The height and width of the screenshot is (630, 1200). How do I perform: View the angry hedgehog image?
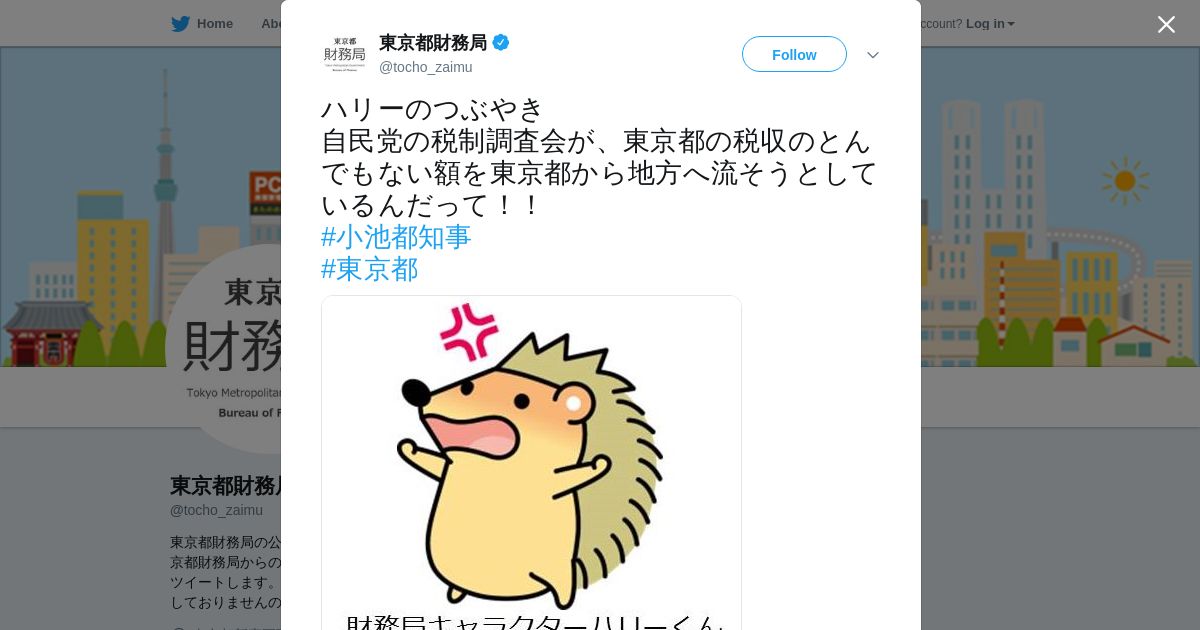[x=531, y=462]
